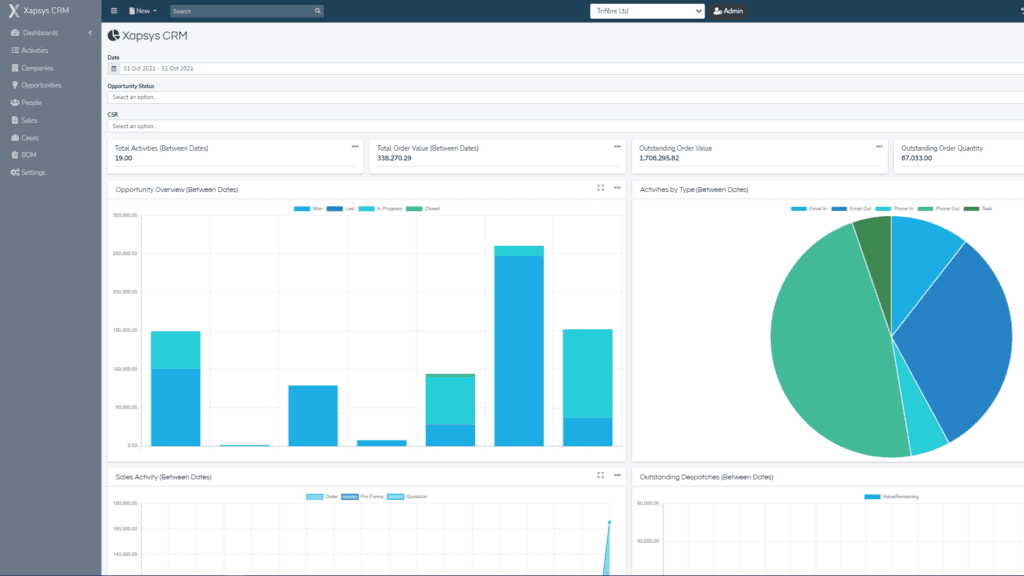Click the magnifier search icon
Image resolution: width=1024 pixels, height=576 pixels.
[317, 11]
